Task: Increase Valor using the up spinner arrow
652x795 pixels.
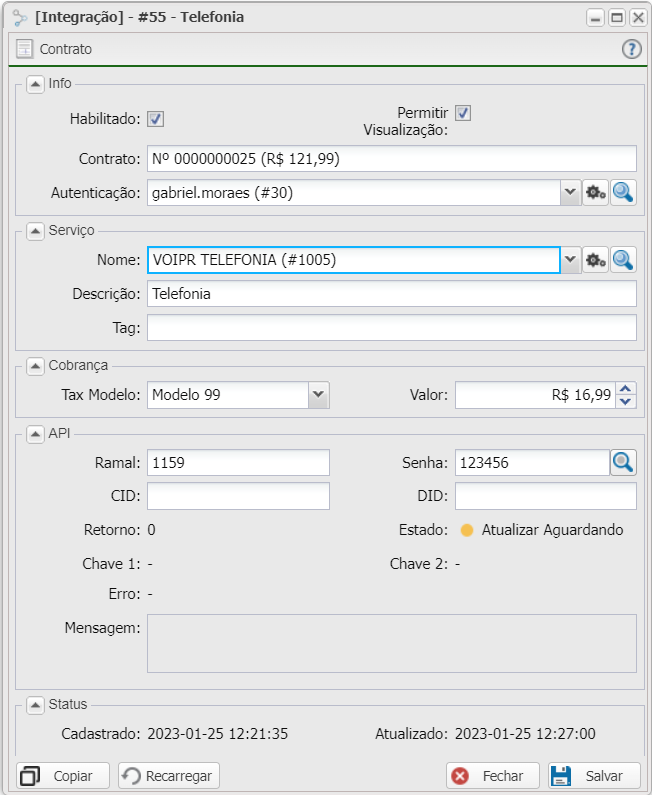Action: click(626, 389)
